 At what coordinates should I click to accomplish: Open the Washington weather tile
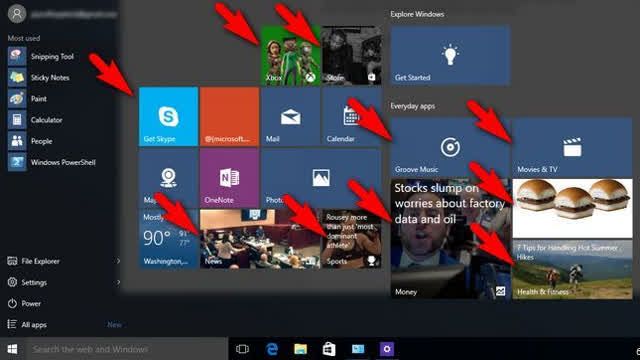pyautogui.click(x=169, y=239)
